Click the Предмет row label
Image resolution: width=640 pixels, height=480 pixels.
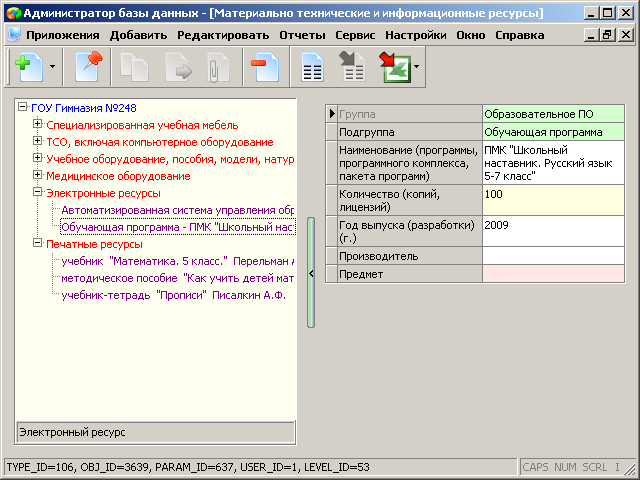pyautogui.click(x=410, y=274)
